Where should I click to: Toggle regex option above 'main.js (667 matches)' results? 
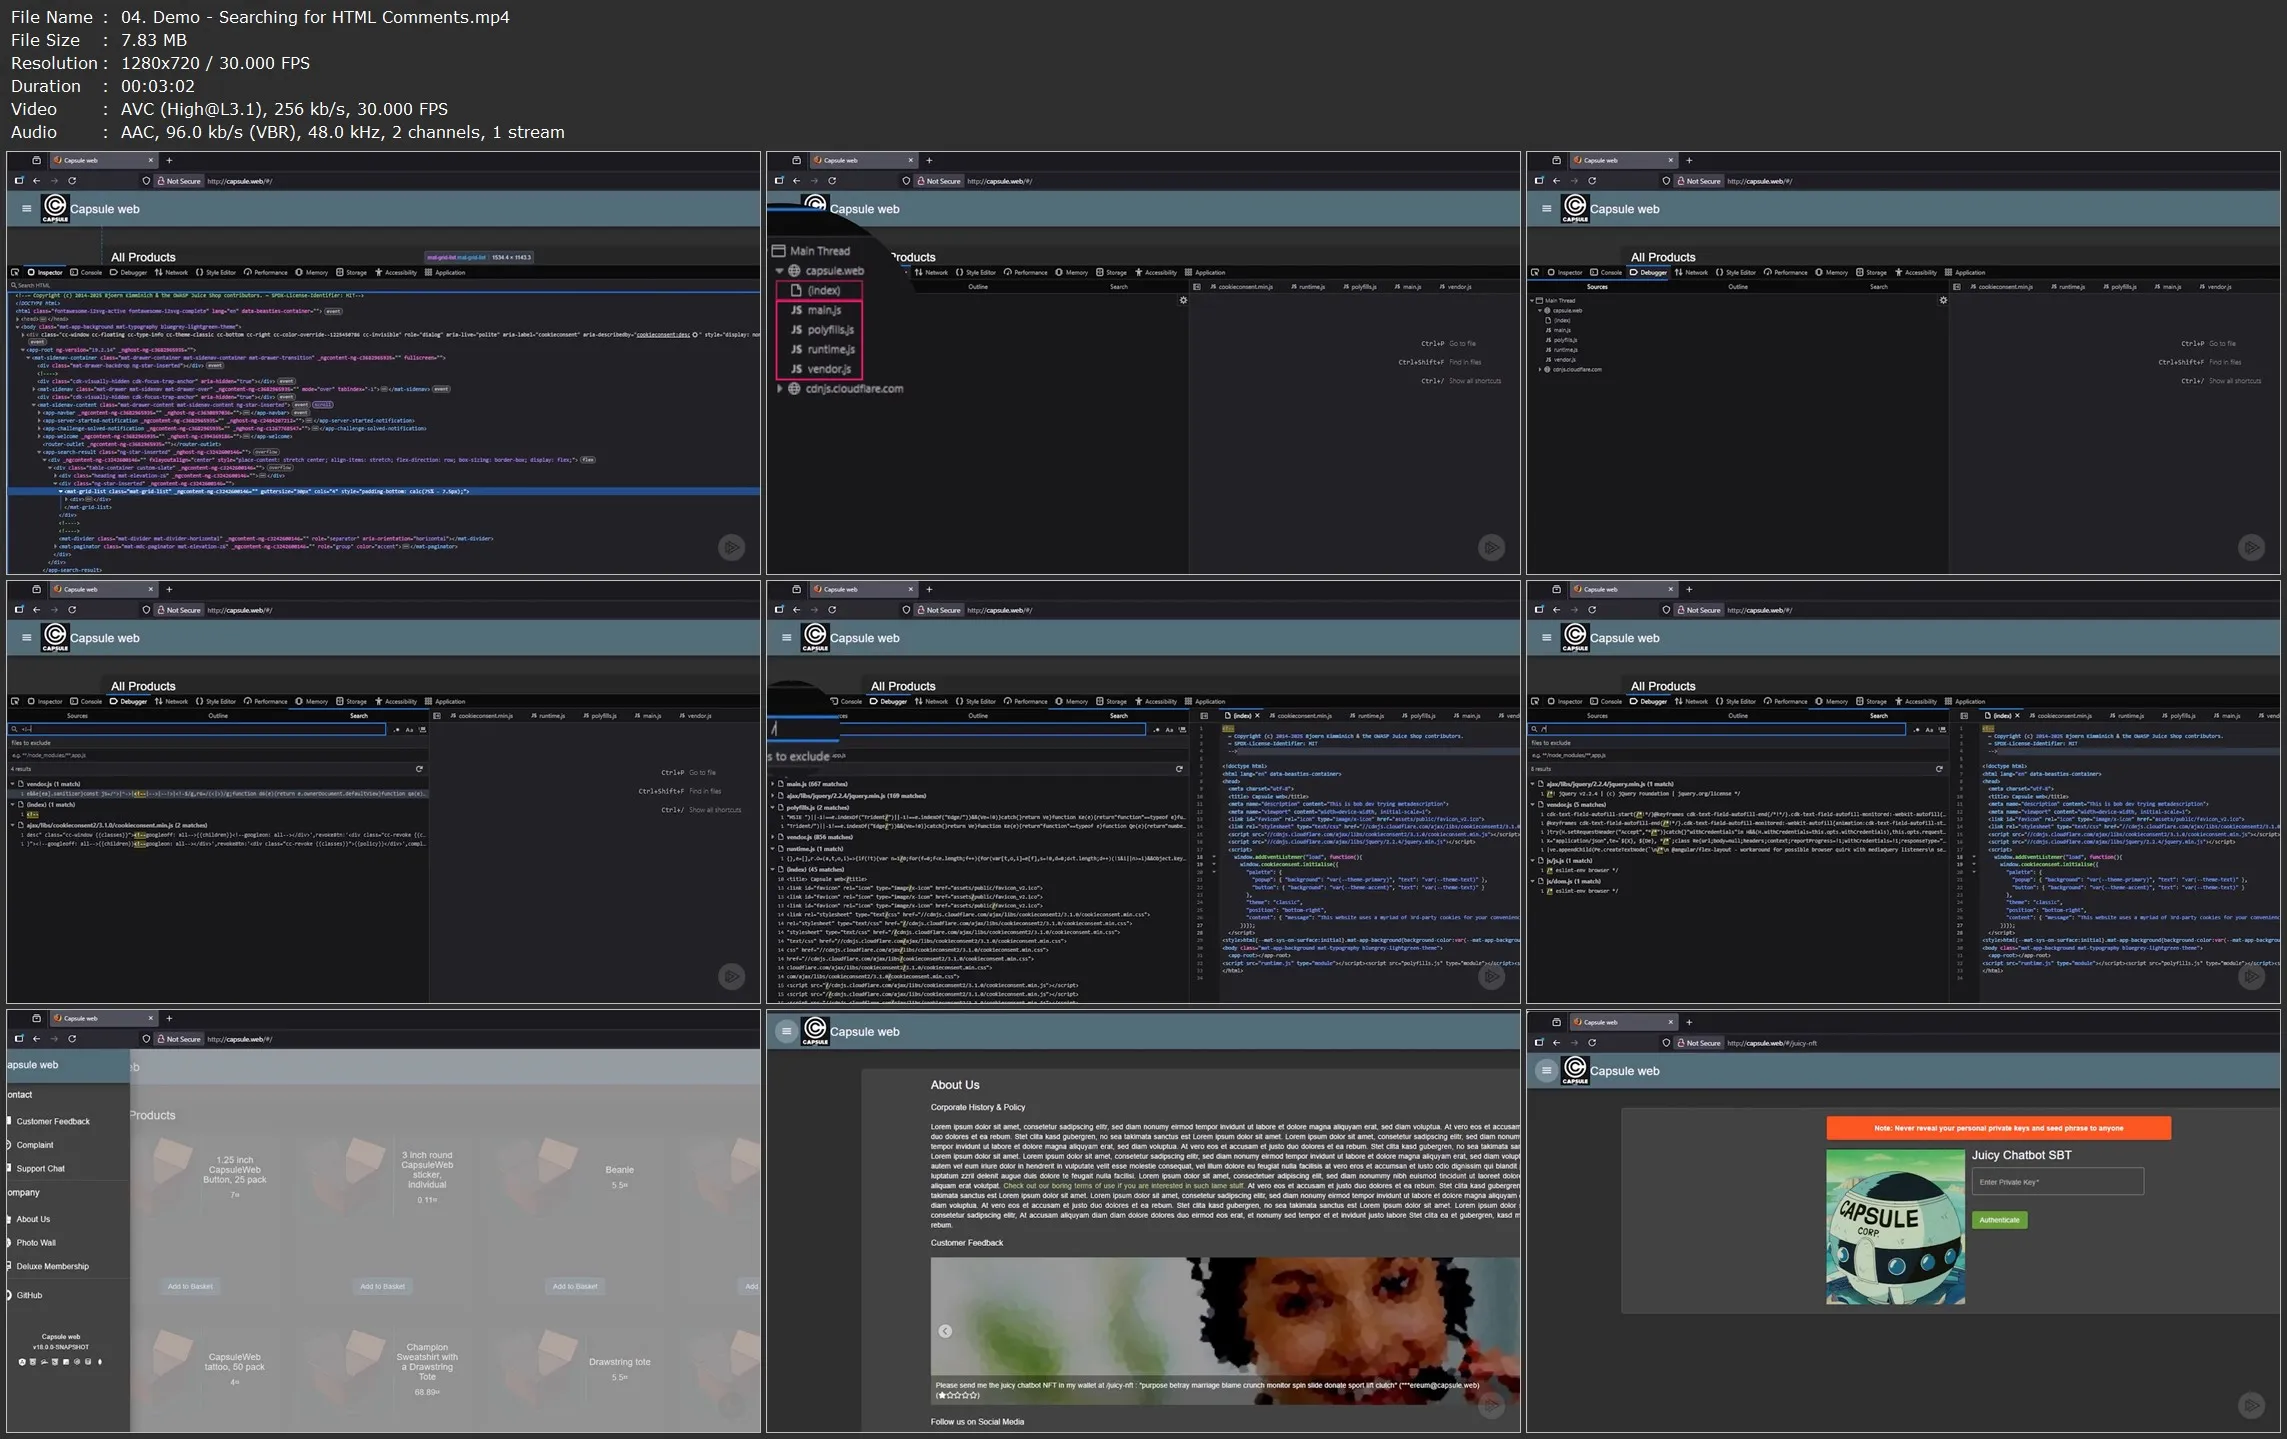coord(1156,730)
